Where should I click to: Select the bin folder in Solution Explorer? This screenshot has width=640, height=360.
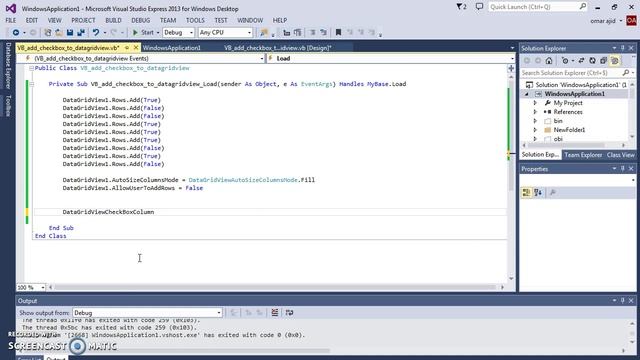(x=558, y=121)
